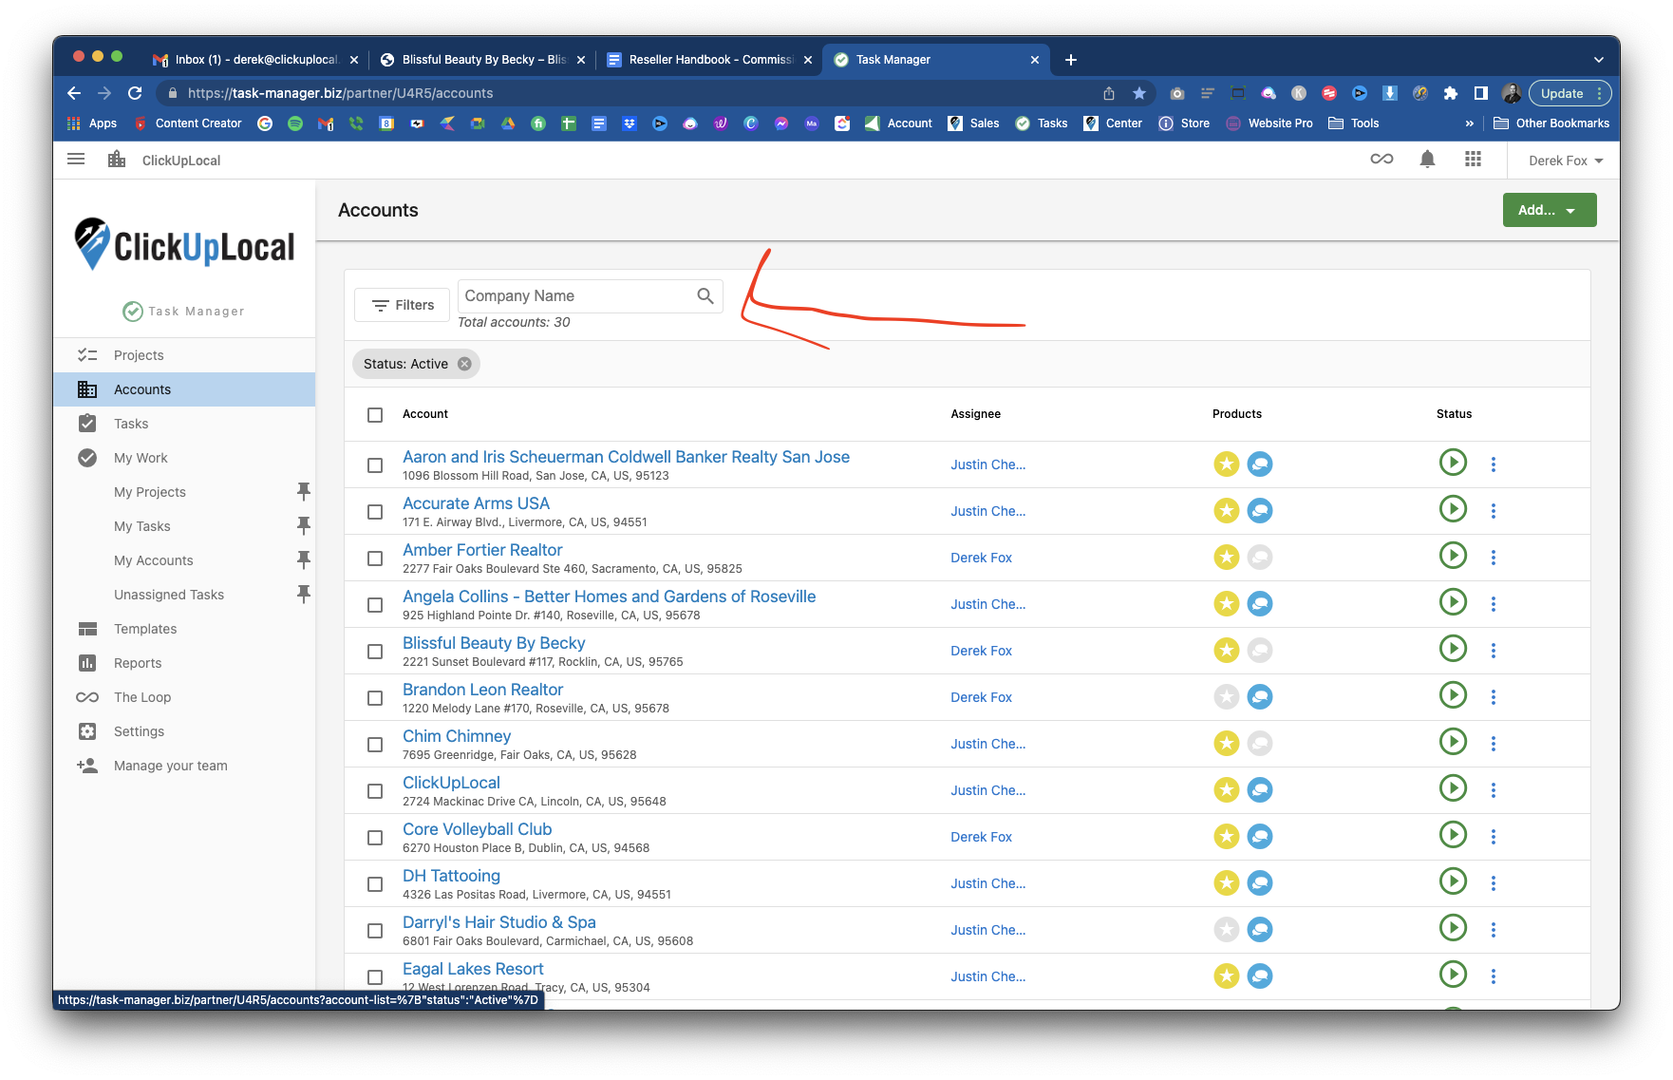1673x1080 pixels.
Task: Click assignee Justin Che... for DH Tattooing
Action: (x=988, y=883)
